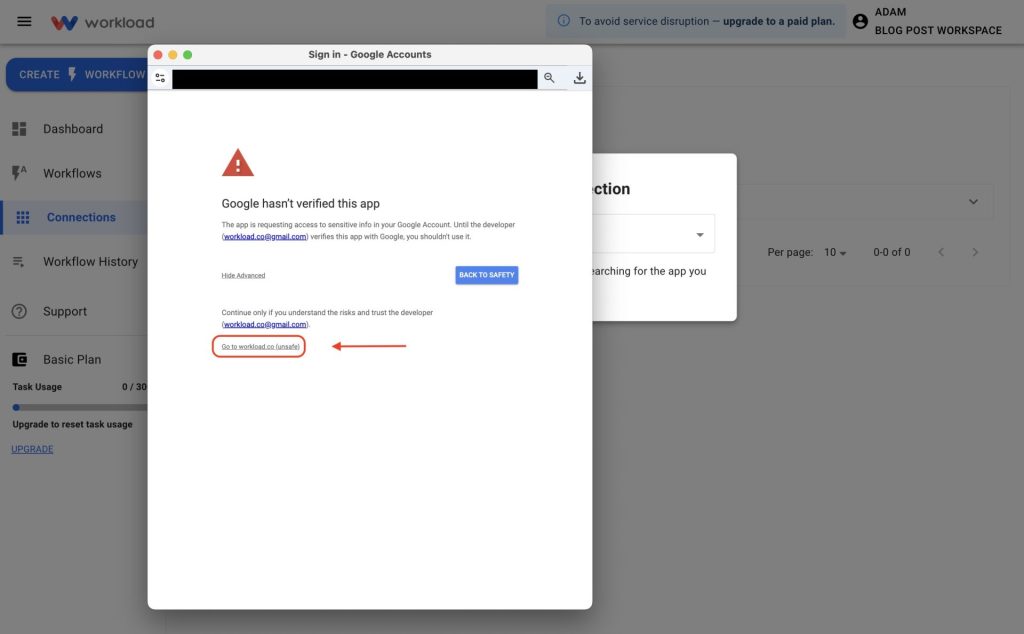Click the Workflow History list icon
This screenshot has height=634, width=1024.
[x=19, y=262]
